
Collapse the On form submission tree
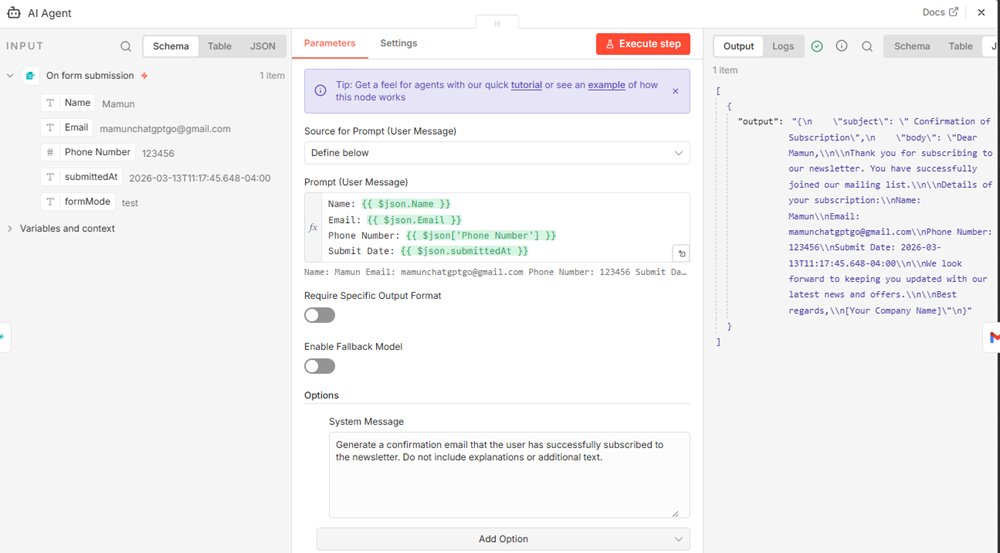(x=10, y=76)
